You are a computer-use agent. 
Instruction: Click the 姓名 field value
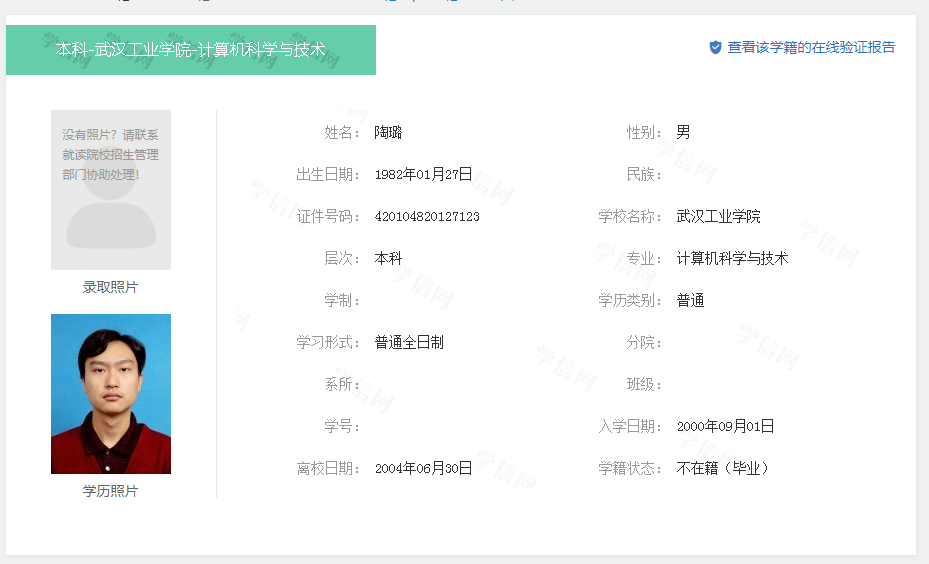click(x=388, y=132)
